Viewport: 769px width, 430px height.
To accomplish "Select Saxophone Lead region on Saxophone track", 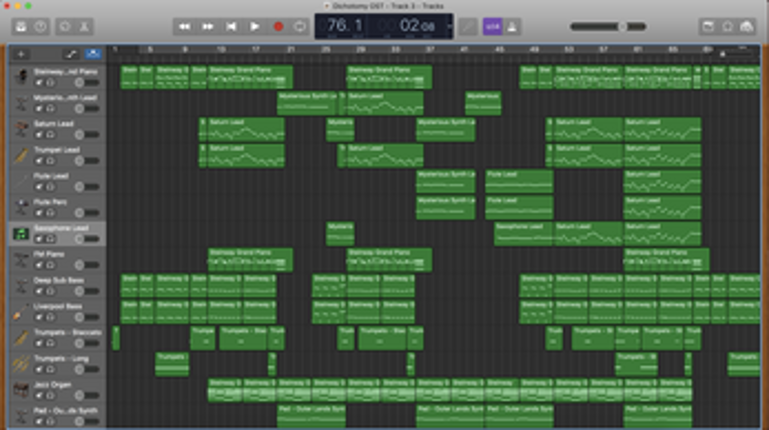I will 523,233.
